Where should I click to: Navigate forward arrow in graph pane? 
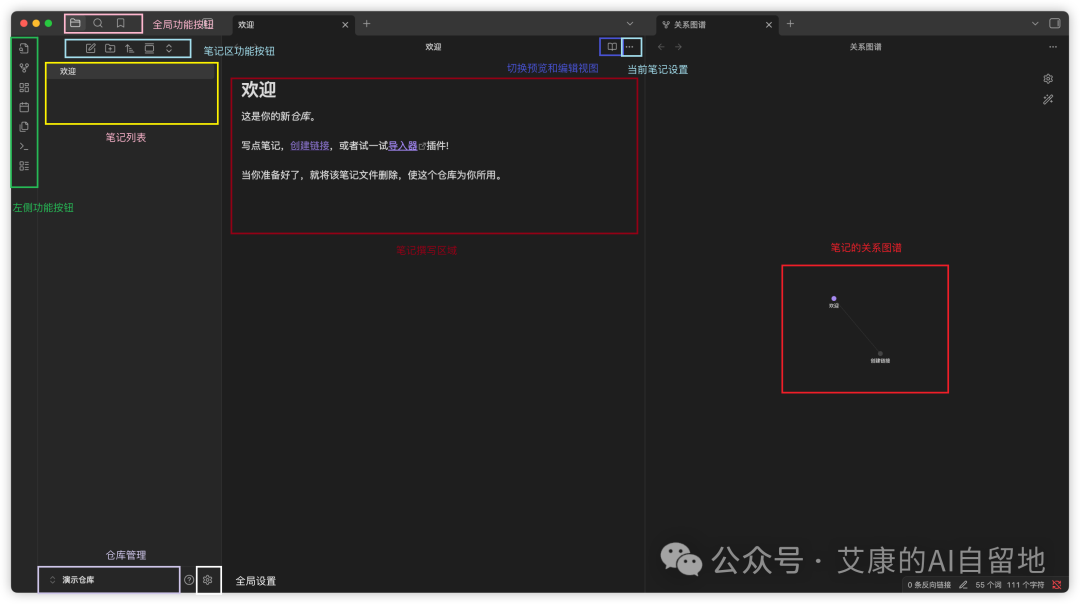678,47
